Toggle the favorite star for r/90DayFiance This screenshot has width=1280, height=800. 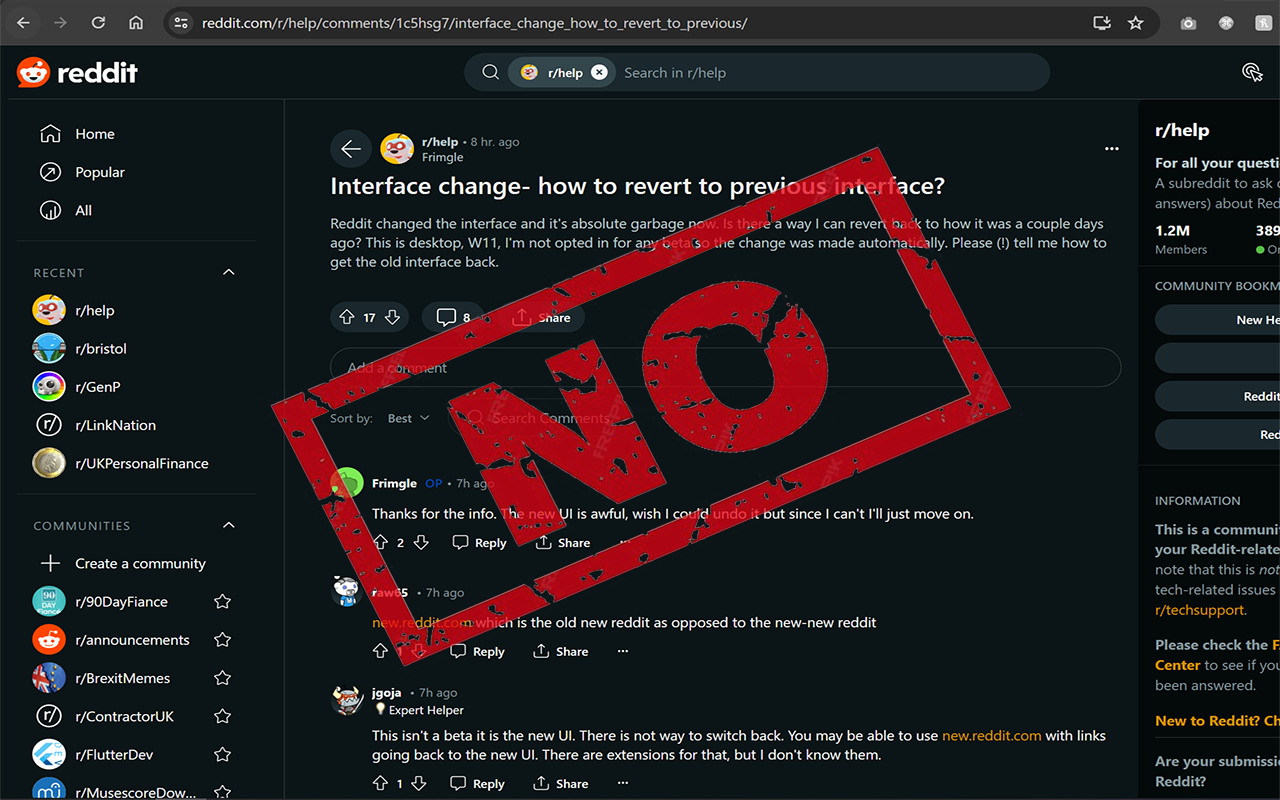222,601
